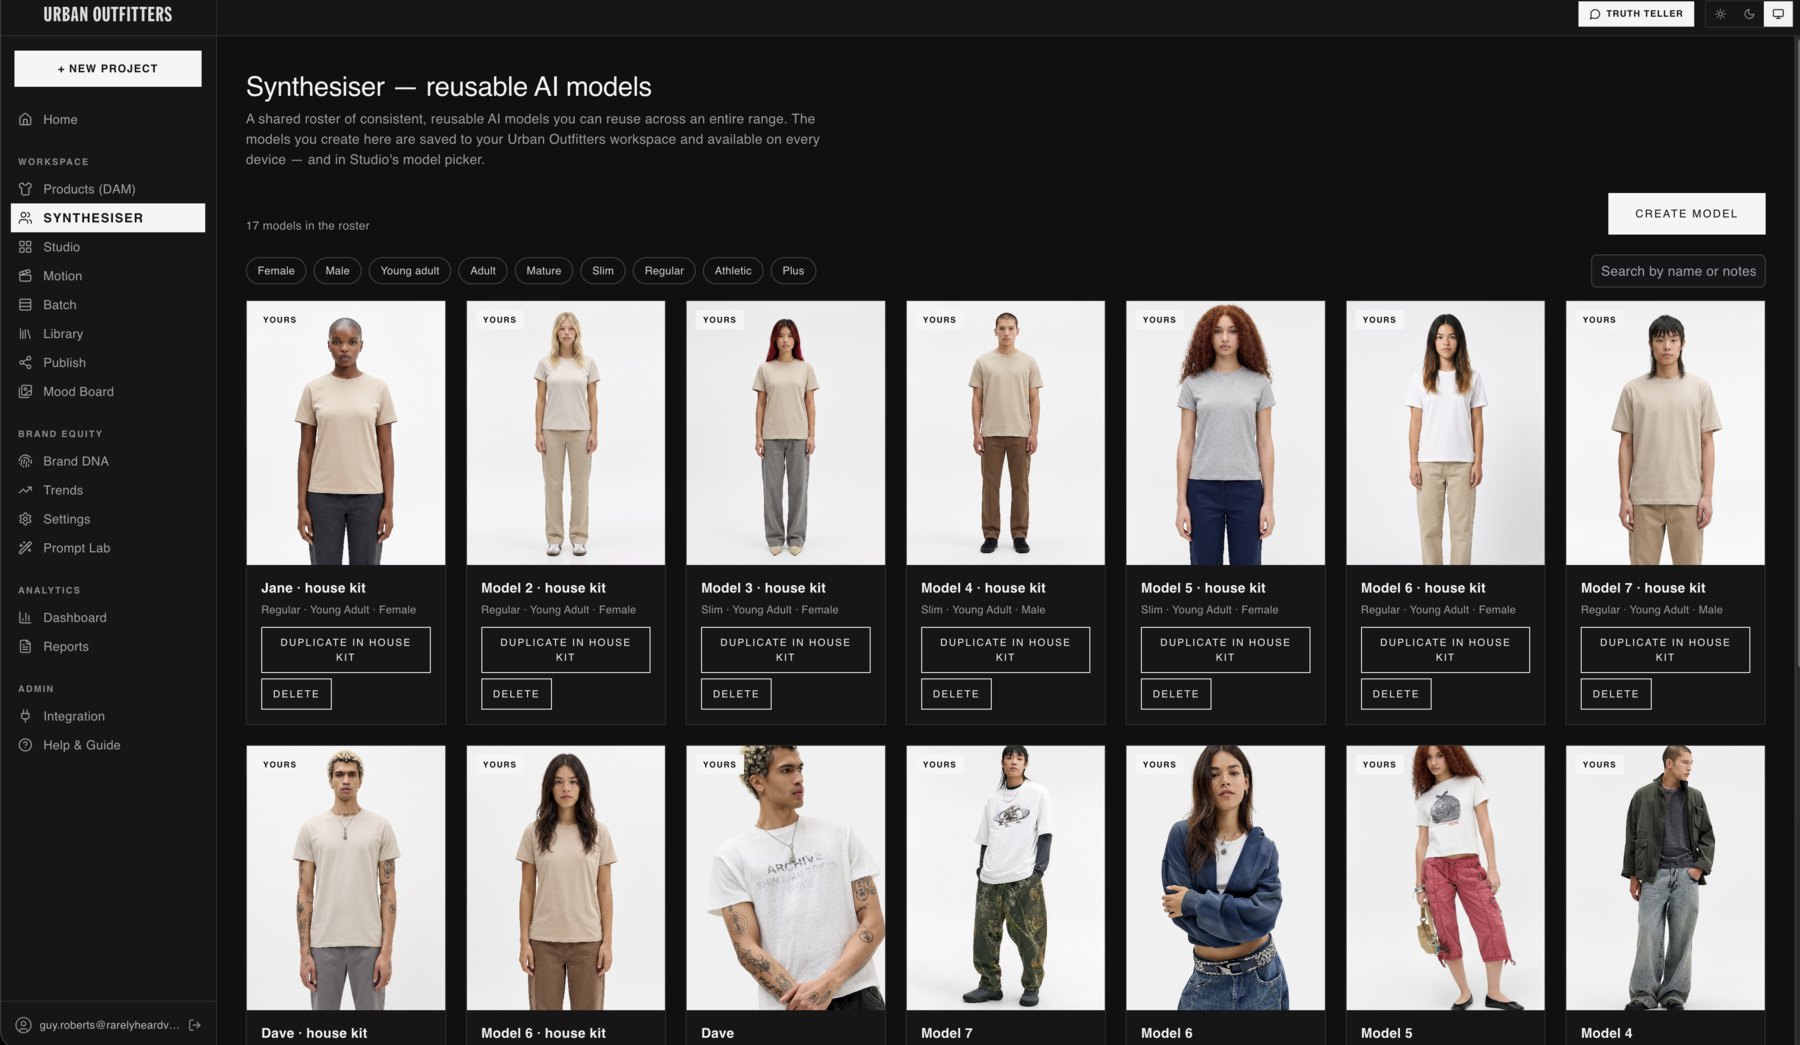Click the Prompt Lab wand icon
The width and height of the screenshot is (1800, 1045).
pyautogui.click(x=25, y=548)
